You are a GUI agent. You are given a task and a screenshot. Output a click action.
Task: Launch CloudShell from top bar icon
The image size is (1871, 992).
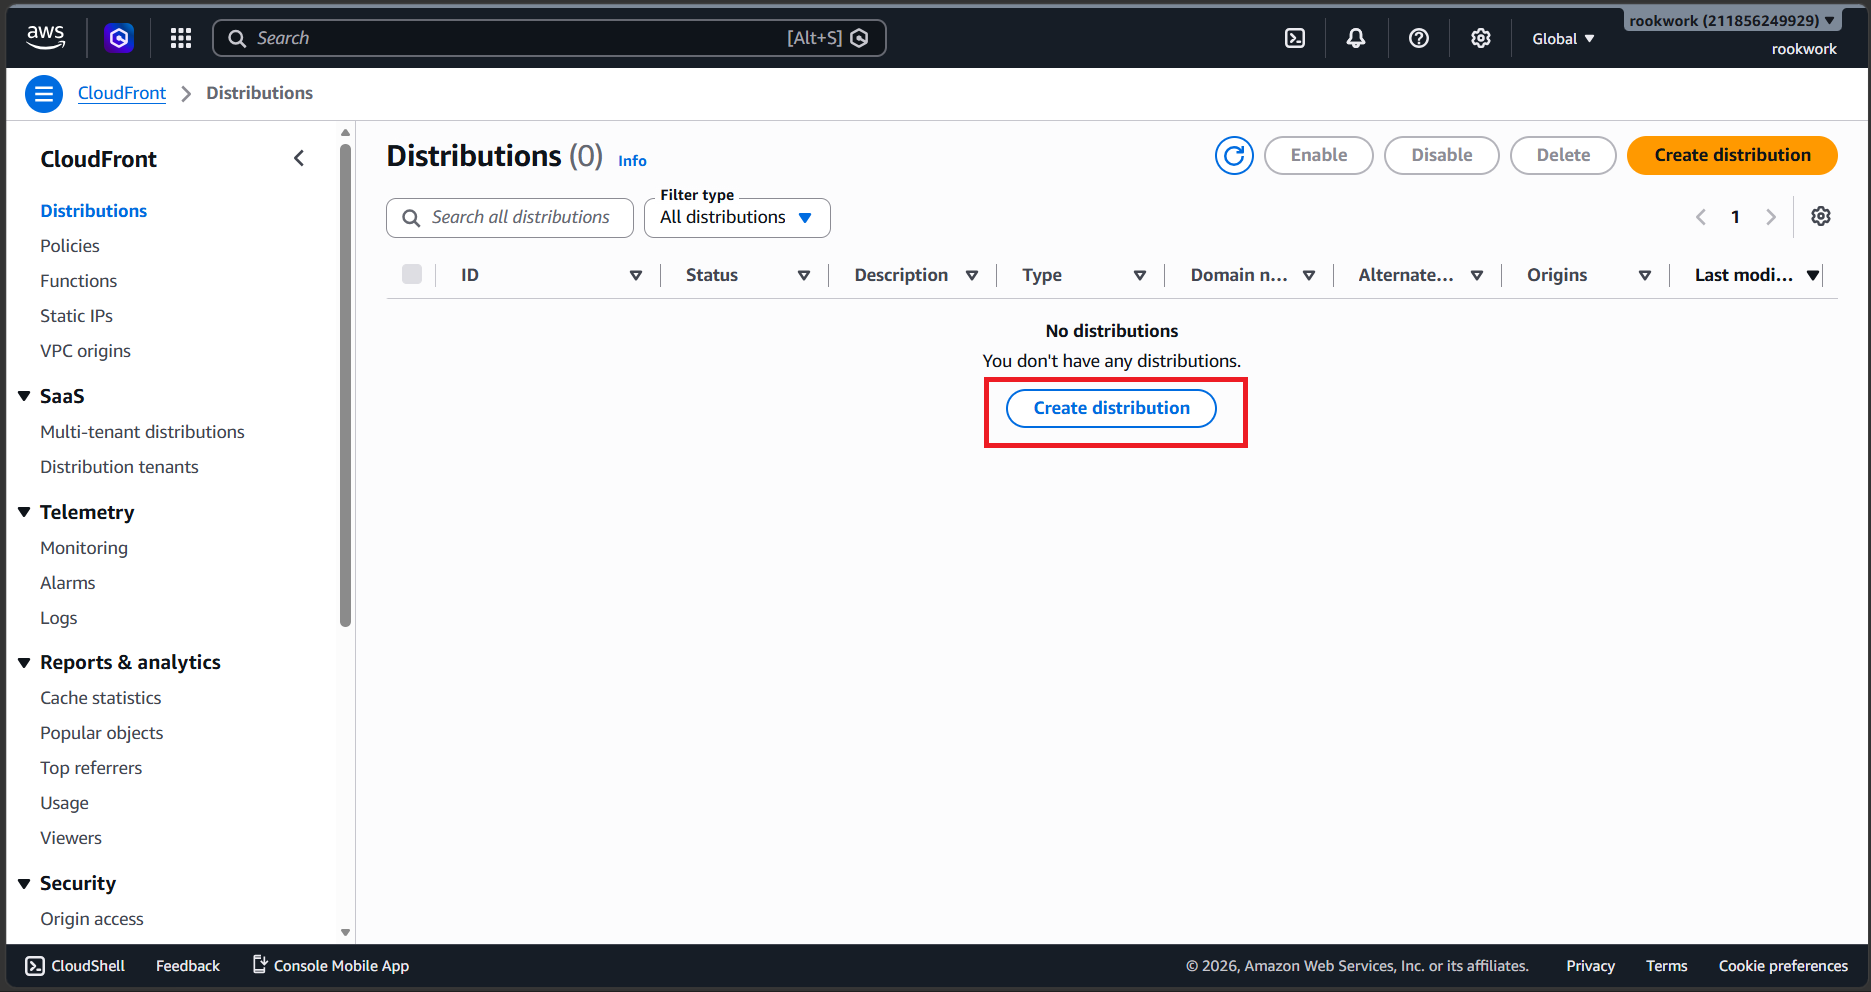1295,38
